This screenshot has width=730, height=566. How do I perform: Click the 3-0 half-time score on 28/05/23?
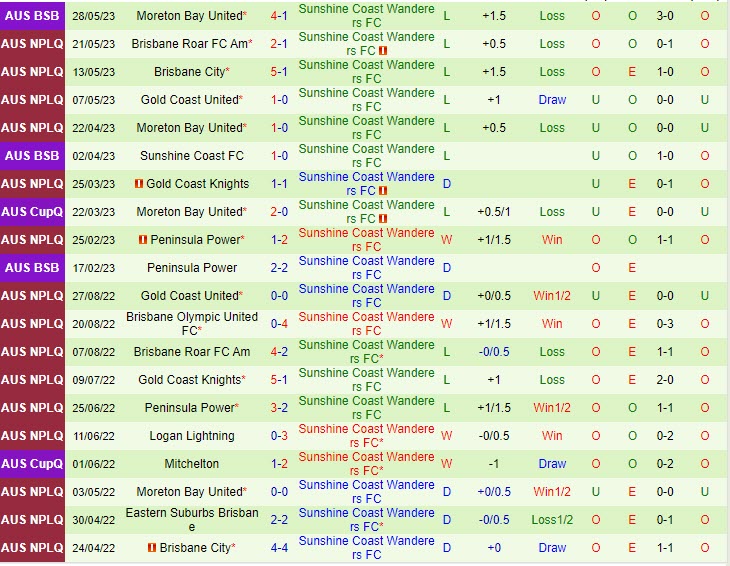(664, 16)
